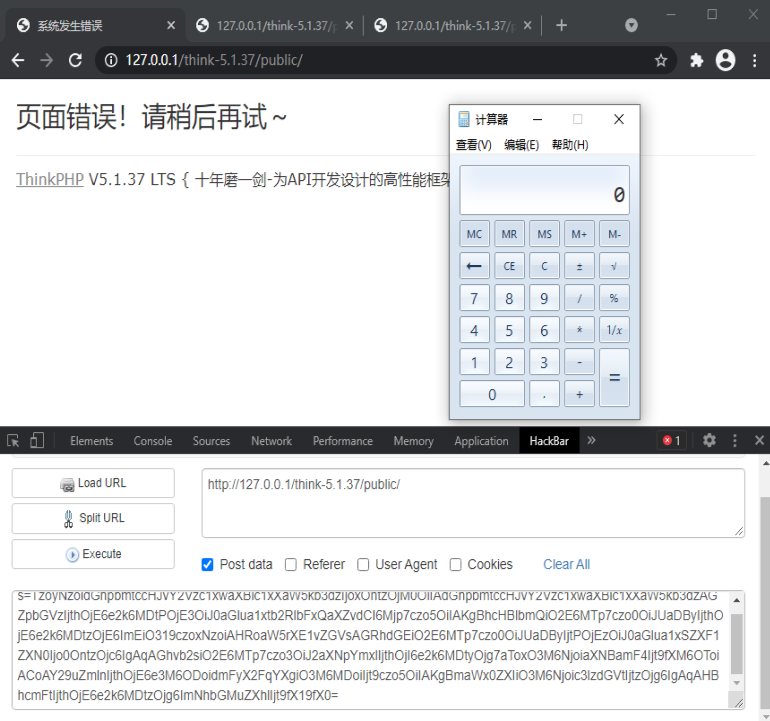Click the calculator digit 5
The width and height of the screenshot is (770, 721).
point(509,330)
